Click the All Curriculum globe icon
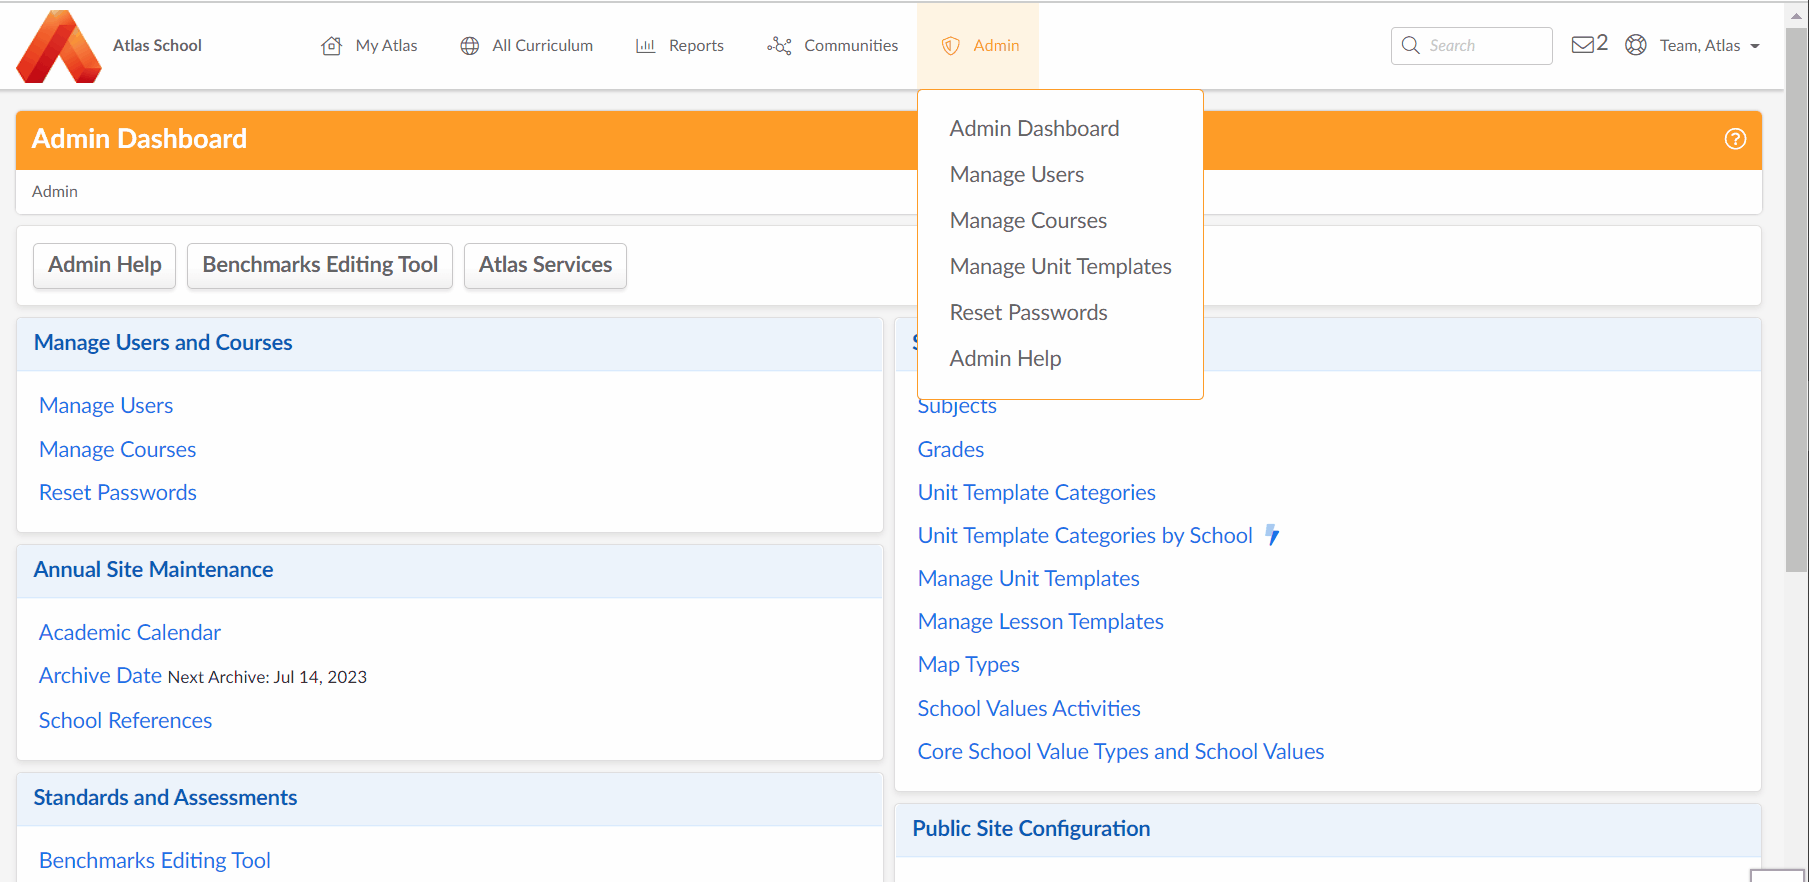This screenshot has width=1809, height=882. click(x=469, y=46)
